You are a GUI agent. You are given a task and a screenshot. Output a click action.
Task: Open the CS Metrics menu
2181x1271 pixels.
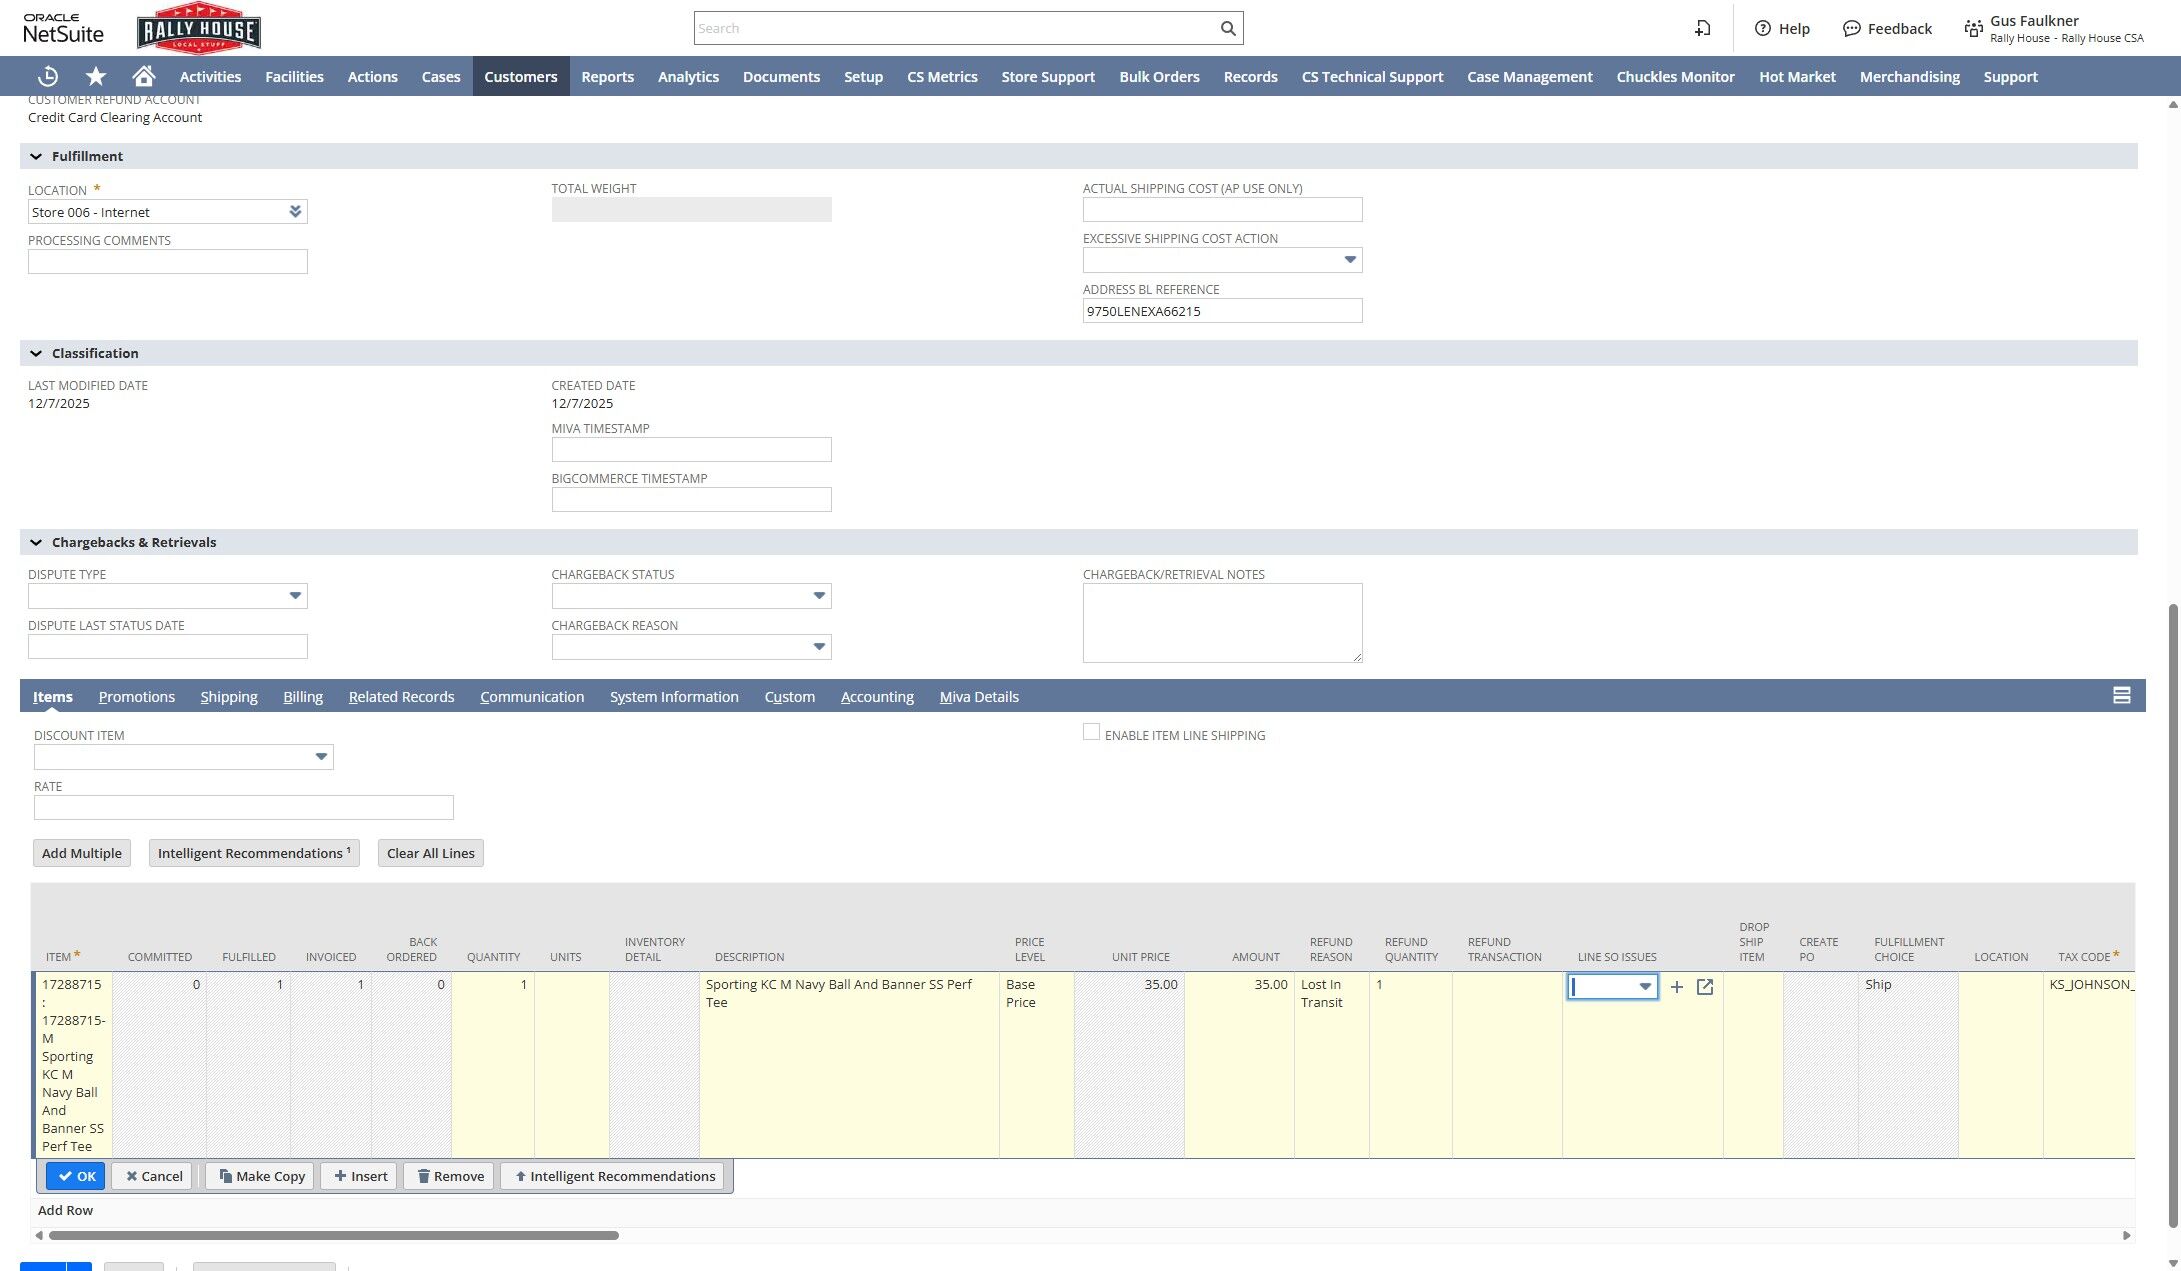tap(942, 76)
